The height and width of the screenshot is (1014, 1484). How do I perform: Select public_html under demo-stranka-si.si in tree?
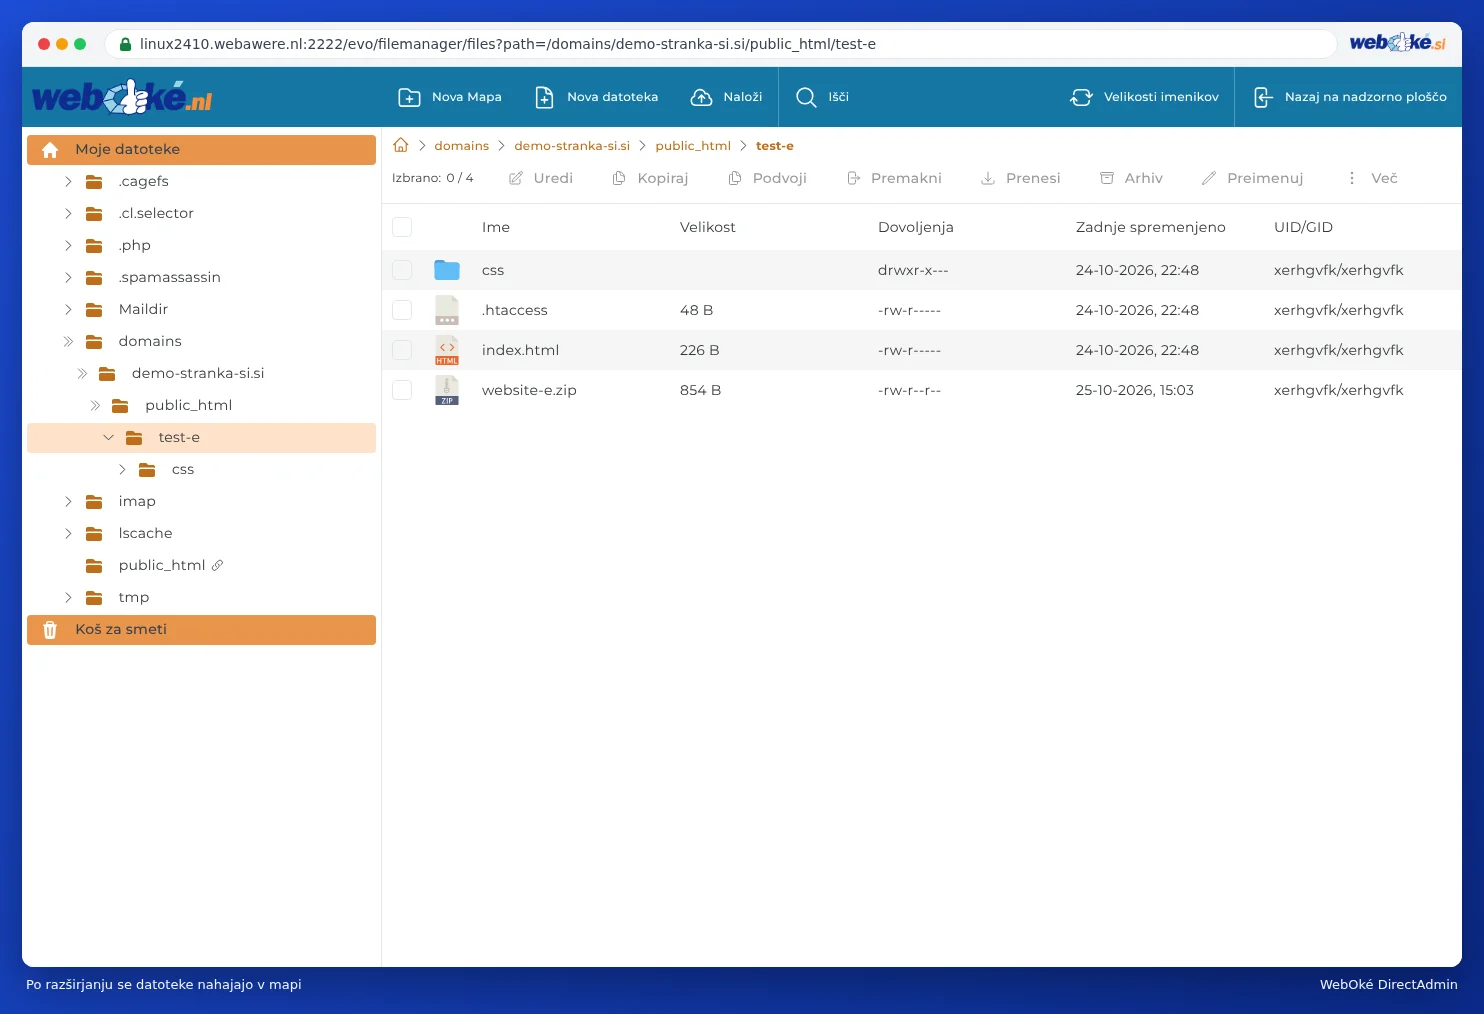tap(188, 405)
